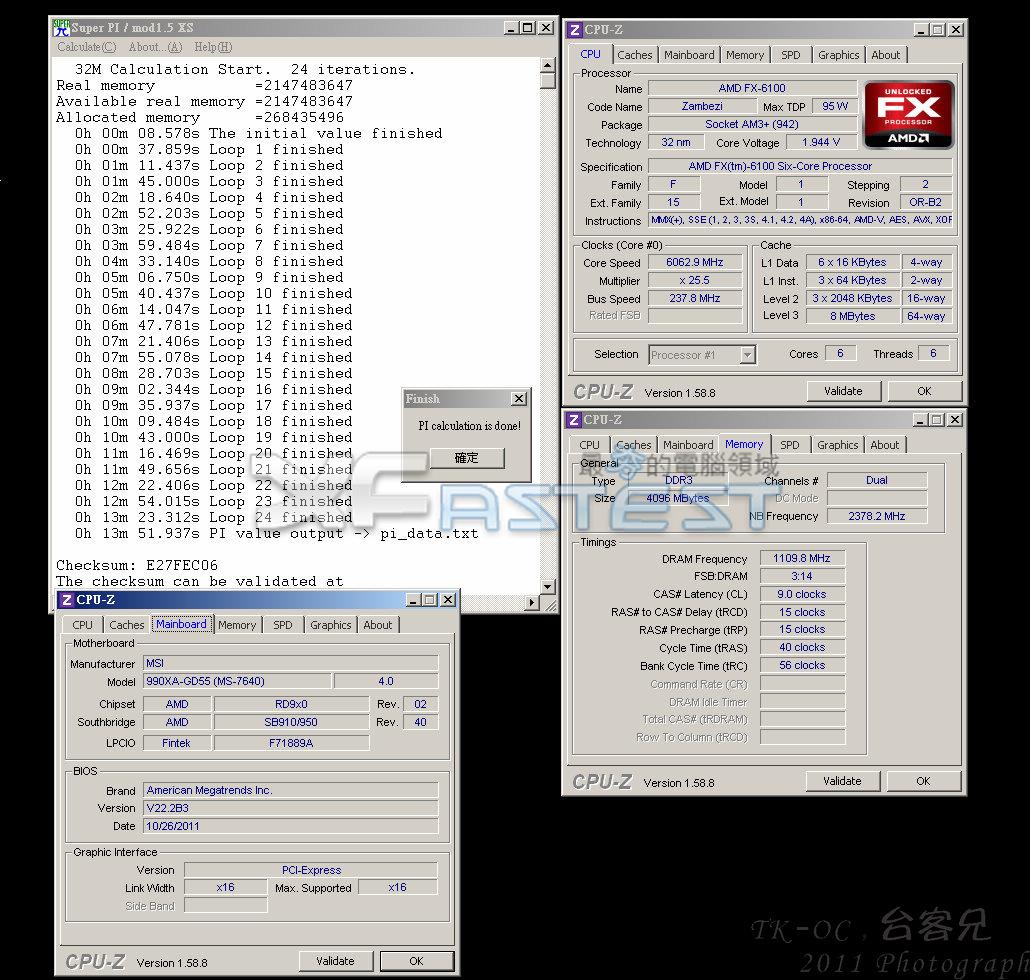Click the NB Frequency value 2378.2 MHz

877,516
